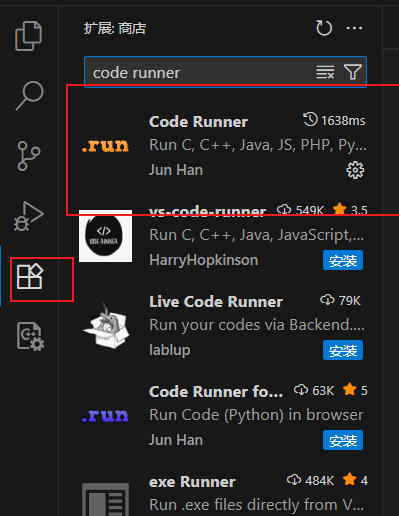The width and height of the screenshot is (399, 516).
Task: Click exe Runner 484K download count
Action: click(x=310, y=480)
